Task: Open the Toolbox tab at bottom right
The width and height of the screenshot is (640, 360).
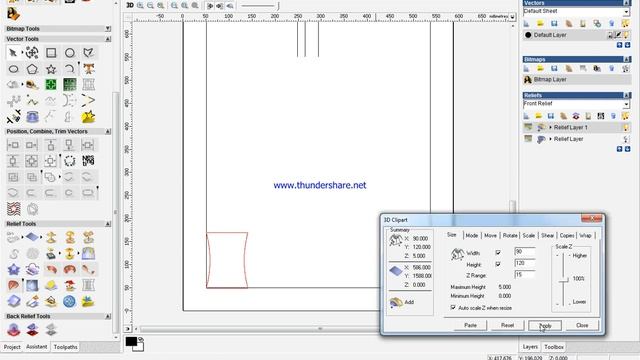Action: (x=554, y=347)
